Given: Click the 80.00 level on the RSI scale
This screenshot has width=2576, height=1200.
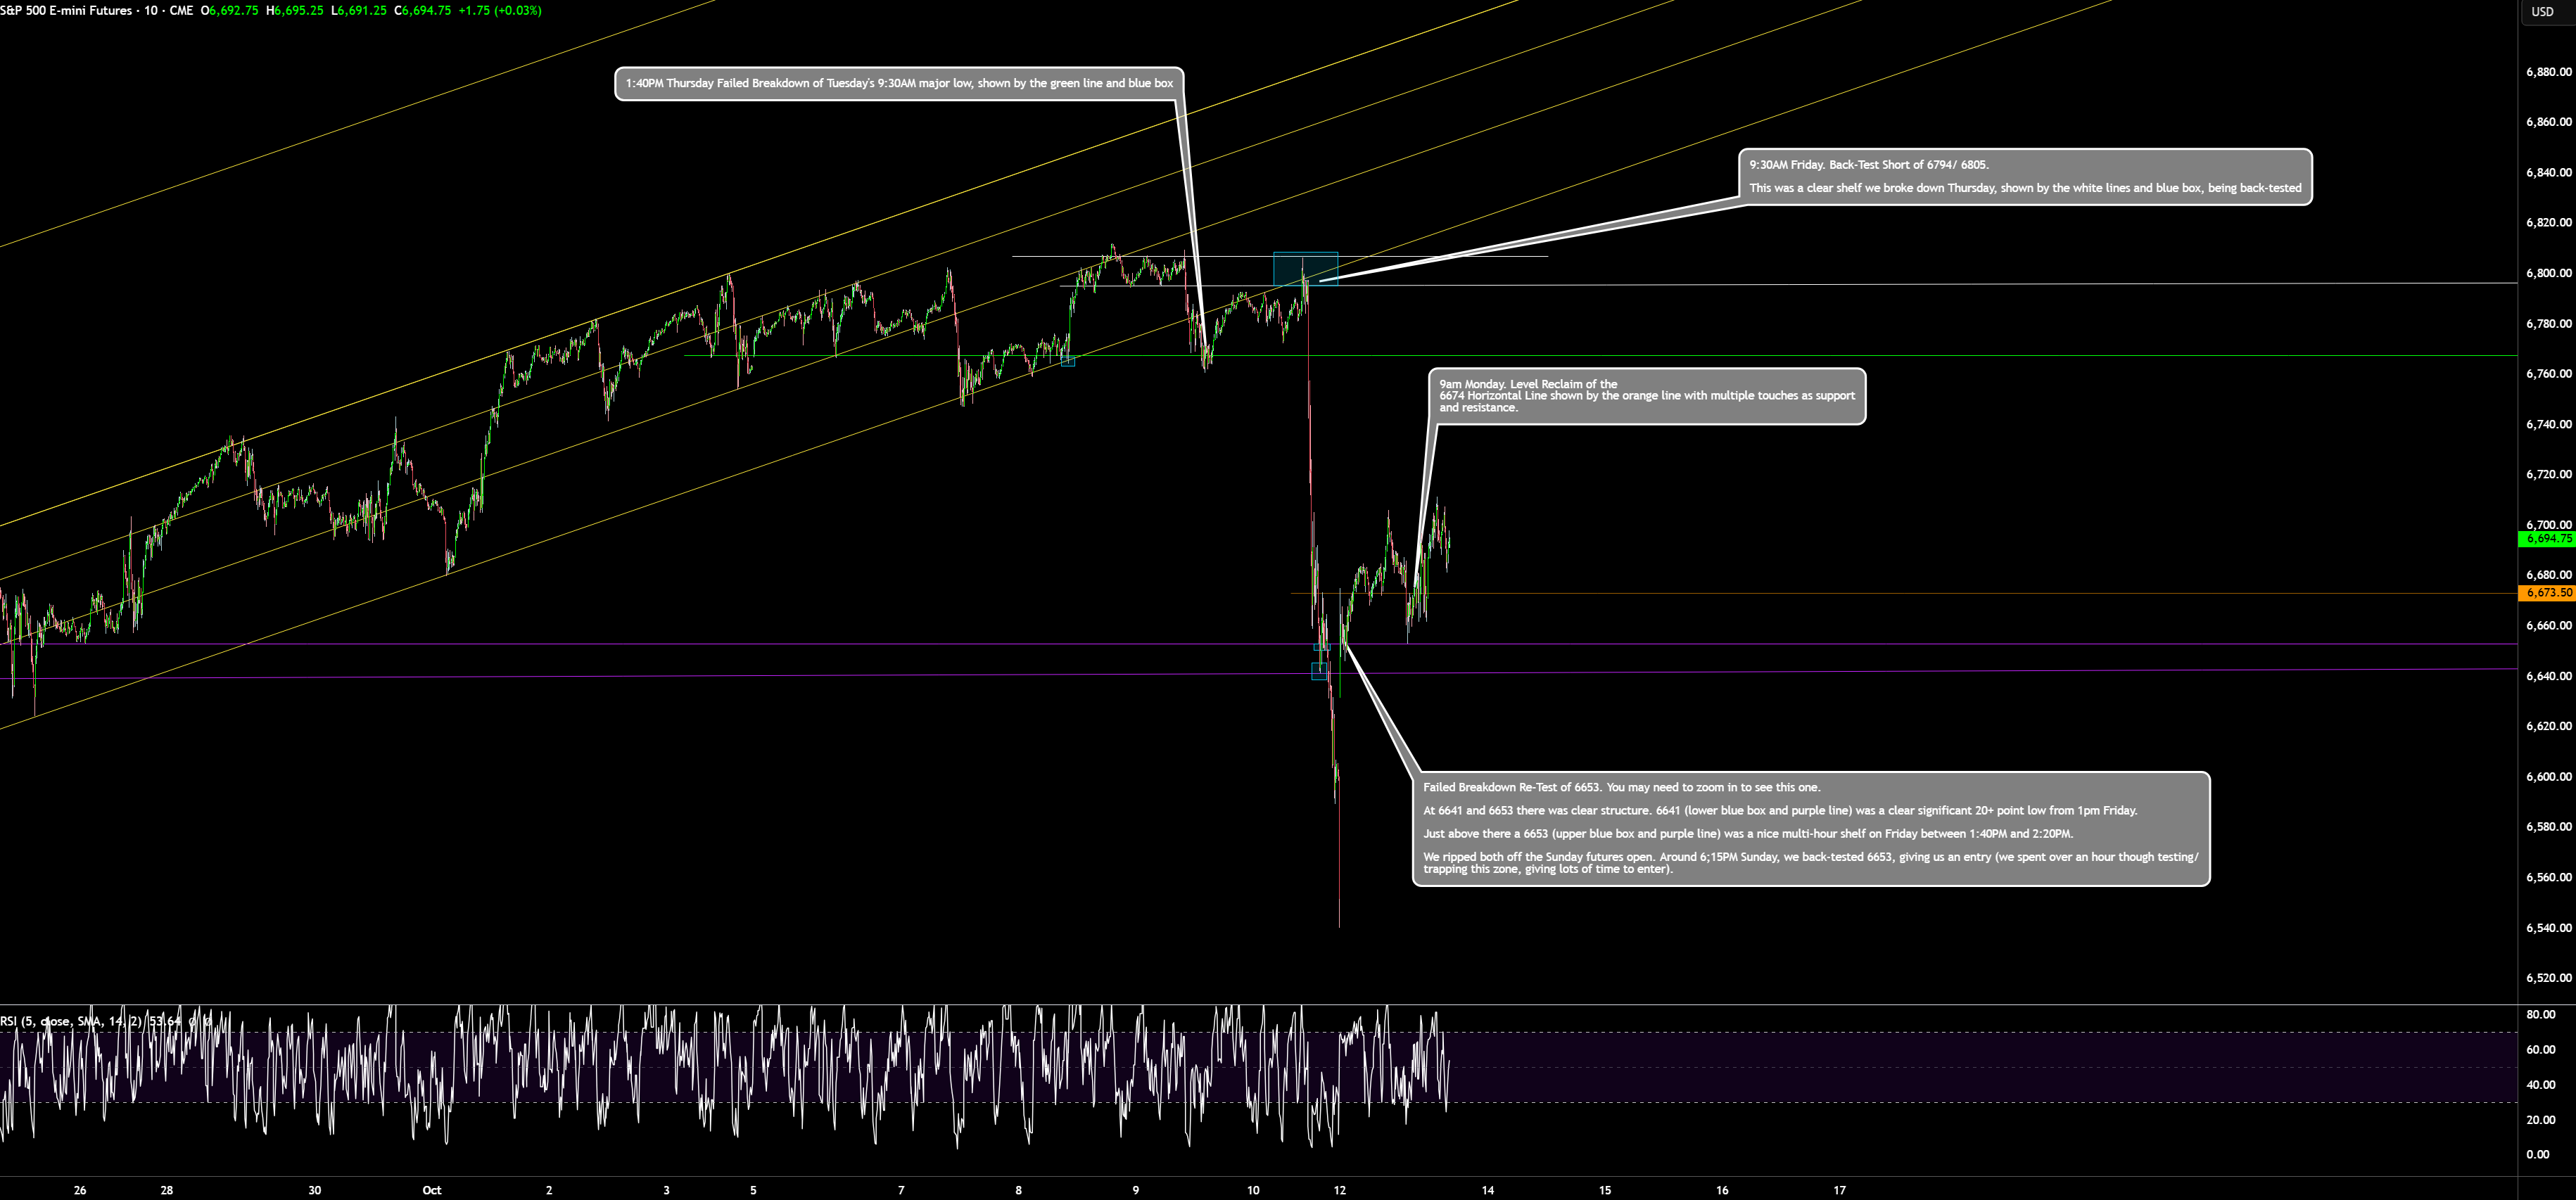Looking at the screenshot, I should point(2540,1014).
